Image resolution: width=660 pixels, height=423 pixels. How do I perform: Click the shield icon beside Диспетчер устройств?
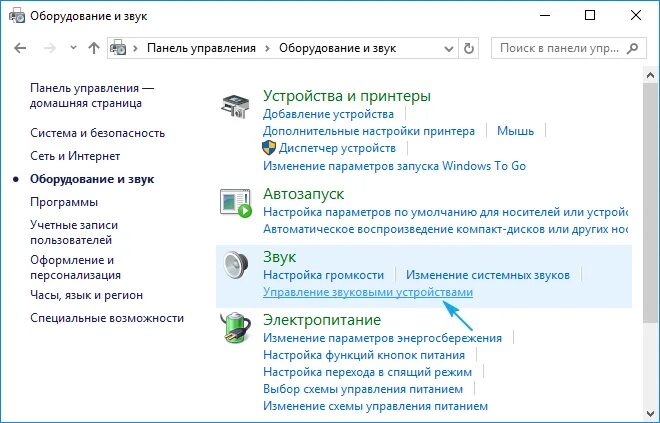269,148
